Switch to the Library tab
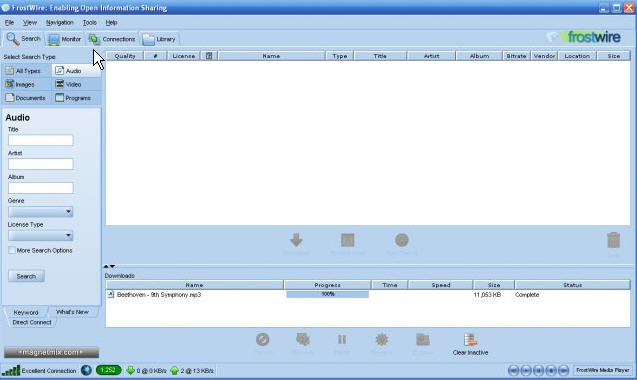The width and height of the screenshot is (637, 380). point(160,39)
